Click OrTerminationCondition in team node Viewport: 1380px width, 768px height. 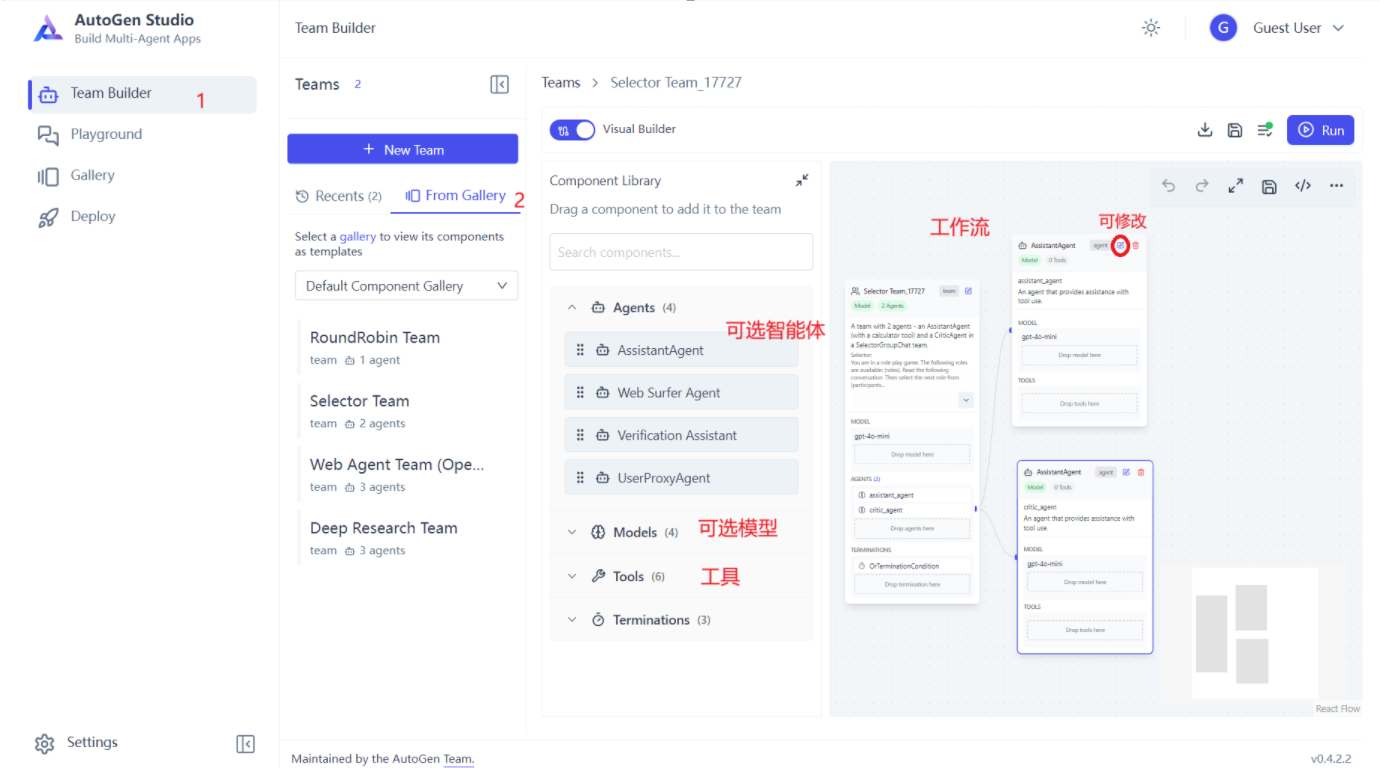[911, 566]
